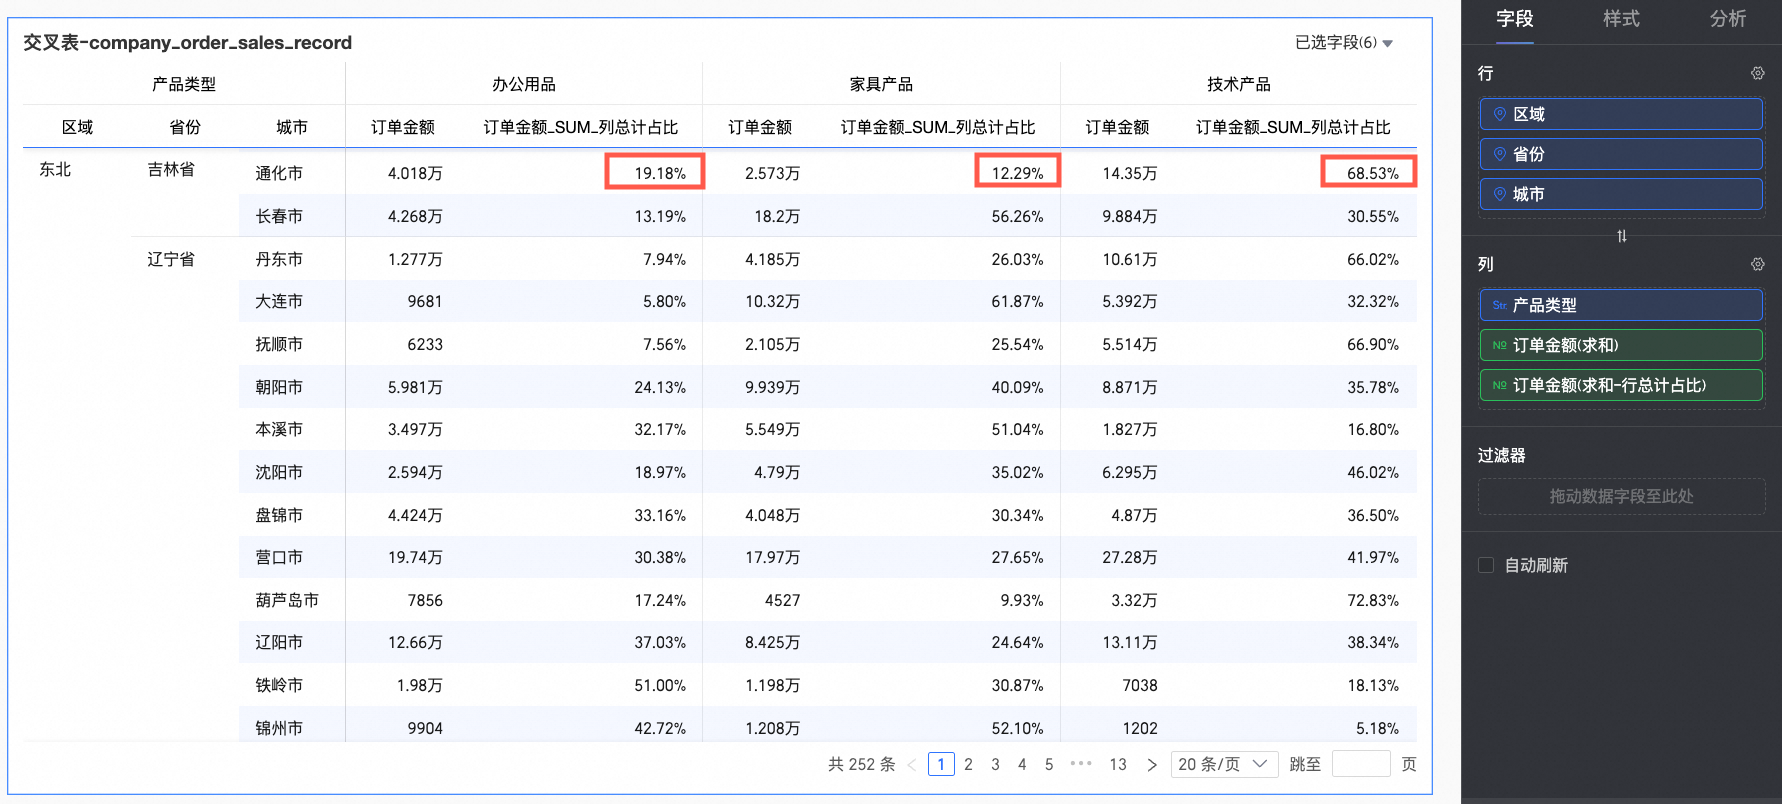Select the 订单金额(求和-行总计占比) field
Viewport: 1782px width, 804px height.
[x=1621, y=385]
